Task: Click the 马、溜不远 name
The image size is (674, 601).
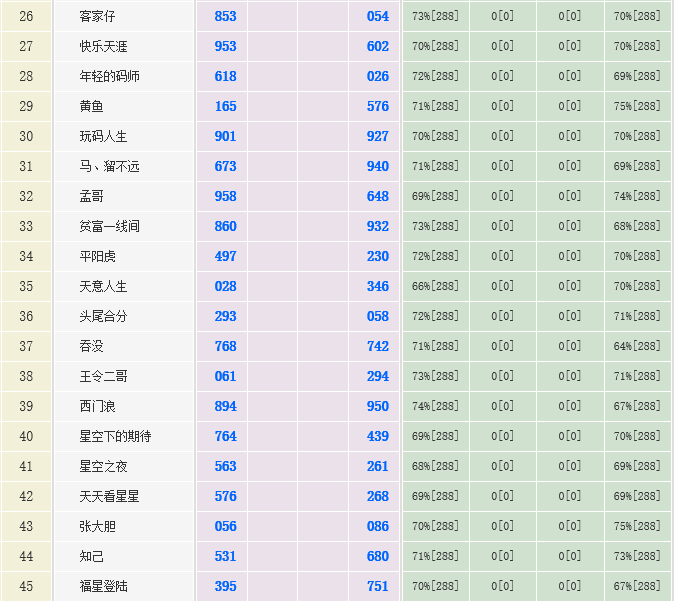Action: tap(109, 166)
